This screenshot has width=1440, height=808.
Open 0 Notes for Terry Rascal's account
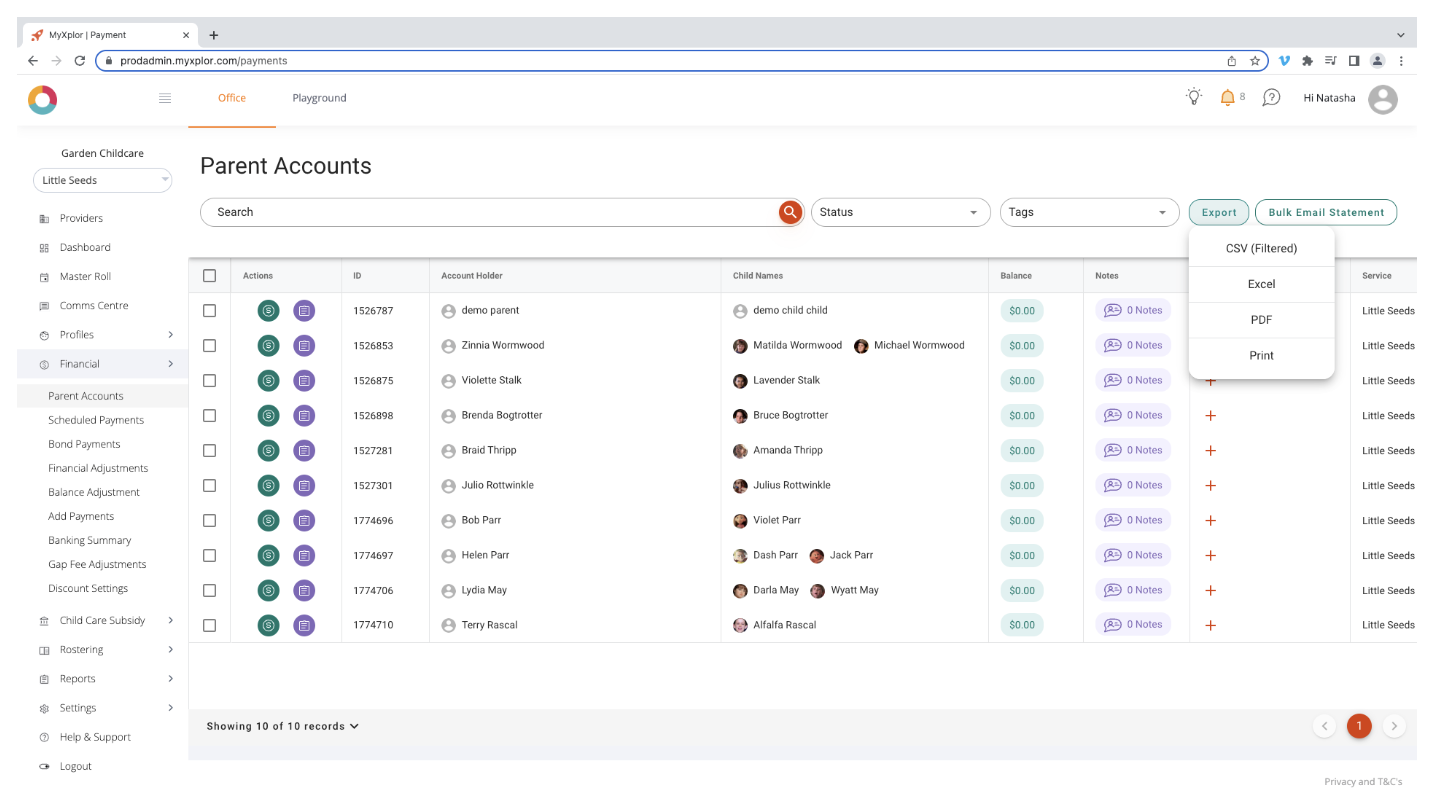click(x=1133, y=624)
